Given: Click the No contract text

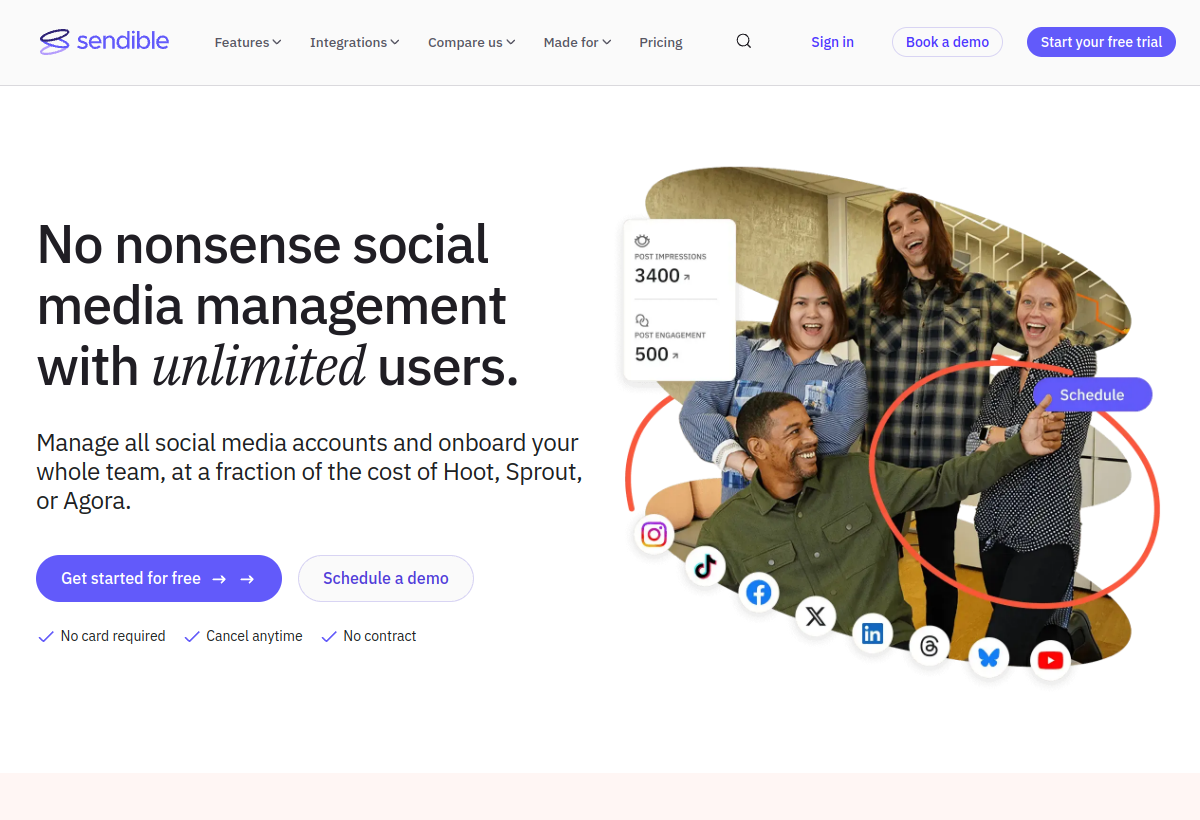Looking at the screenshot, I should click(380, 636).
